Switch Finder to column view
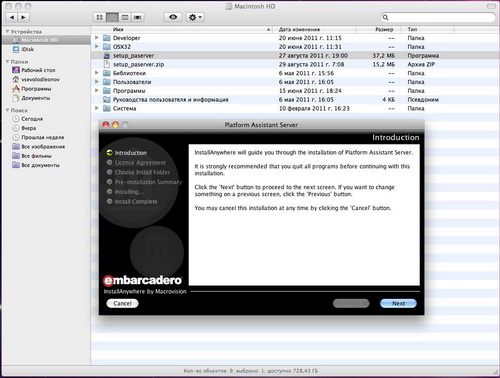 [x=125, y=17]
